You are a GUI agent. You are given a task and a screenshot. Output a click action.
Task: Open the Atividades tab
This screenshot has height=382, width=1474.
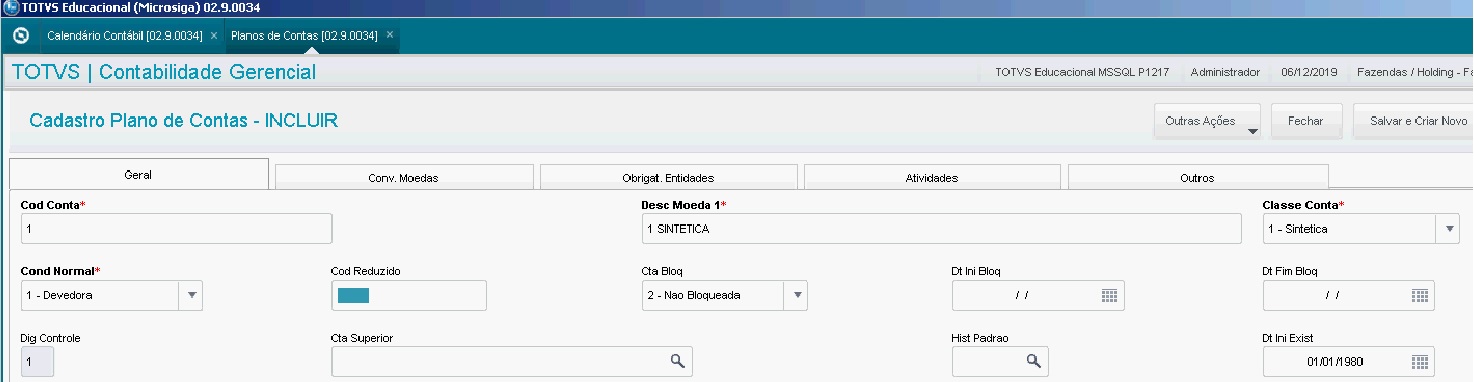[932, 178]
